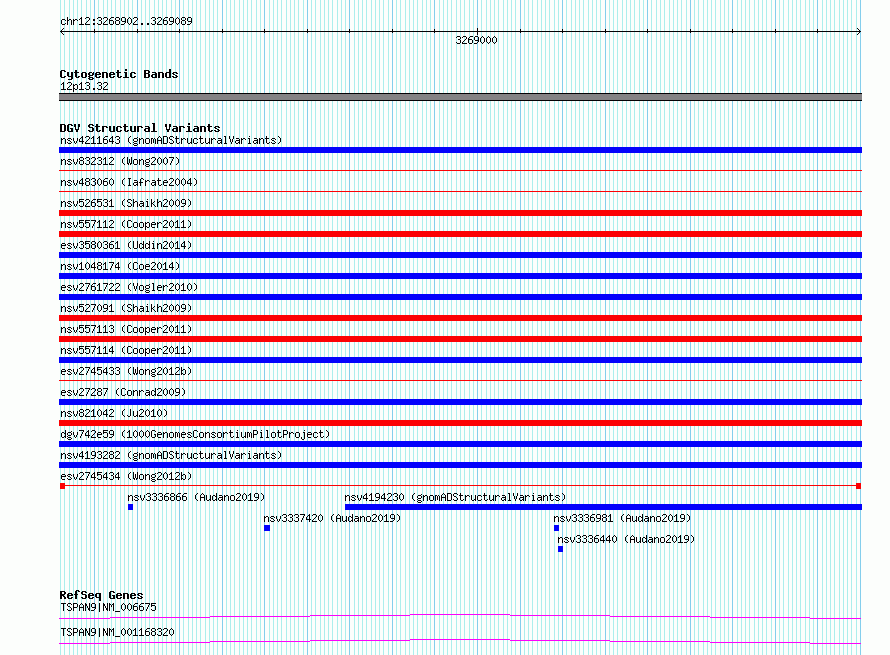Image resolution: width=890 pixels, height=655 pixels.
Task: Click the blue bar under nsv4194230
Action: pyautogui.click(x=603, y=507)
